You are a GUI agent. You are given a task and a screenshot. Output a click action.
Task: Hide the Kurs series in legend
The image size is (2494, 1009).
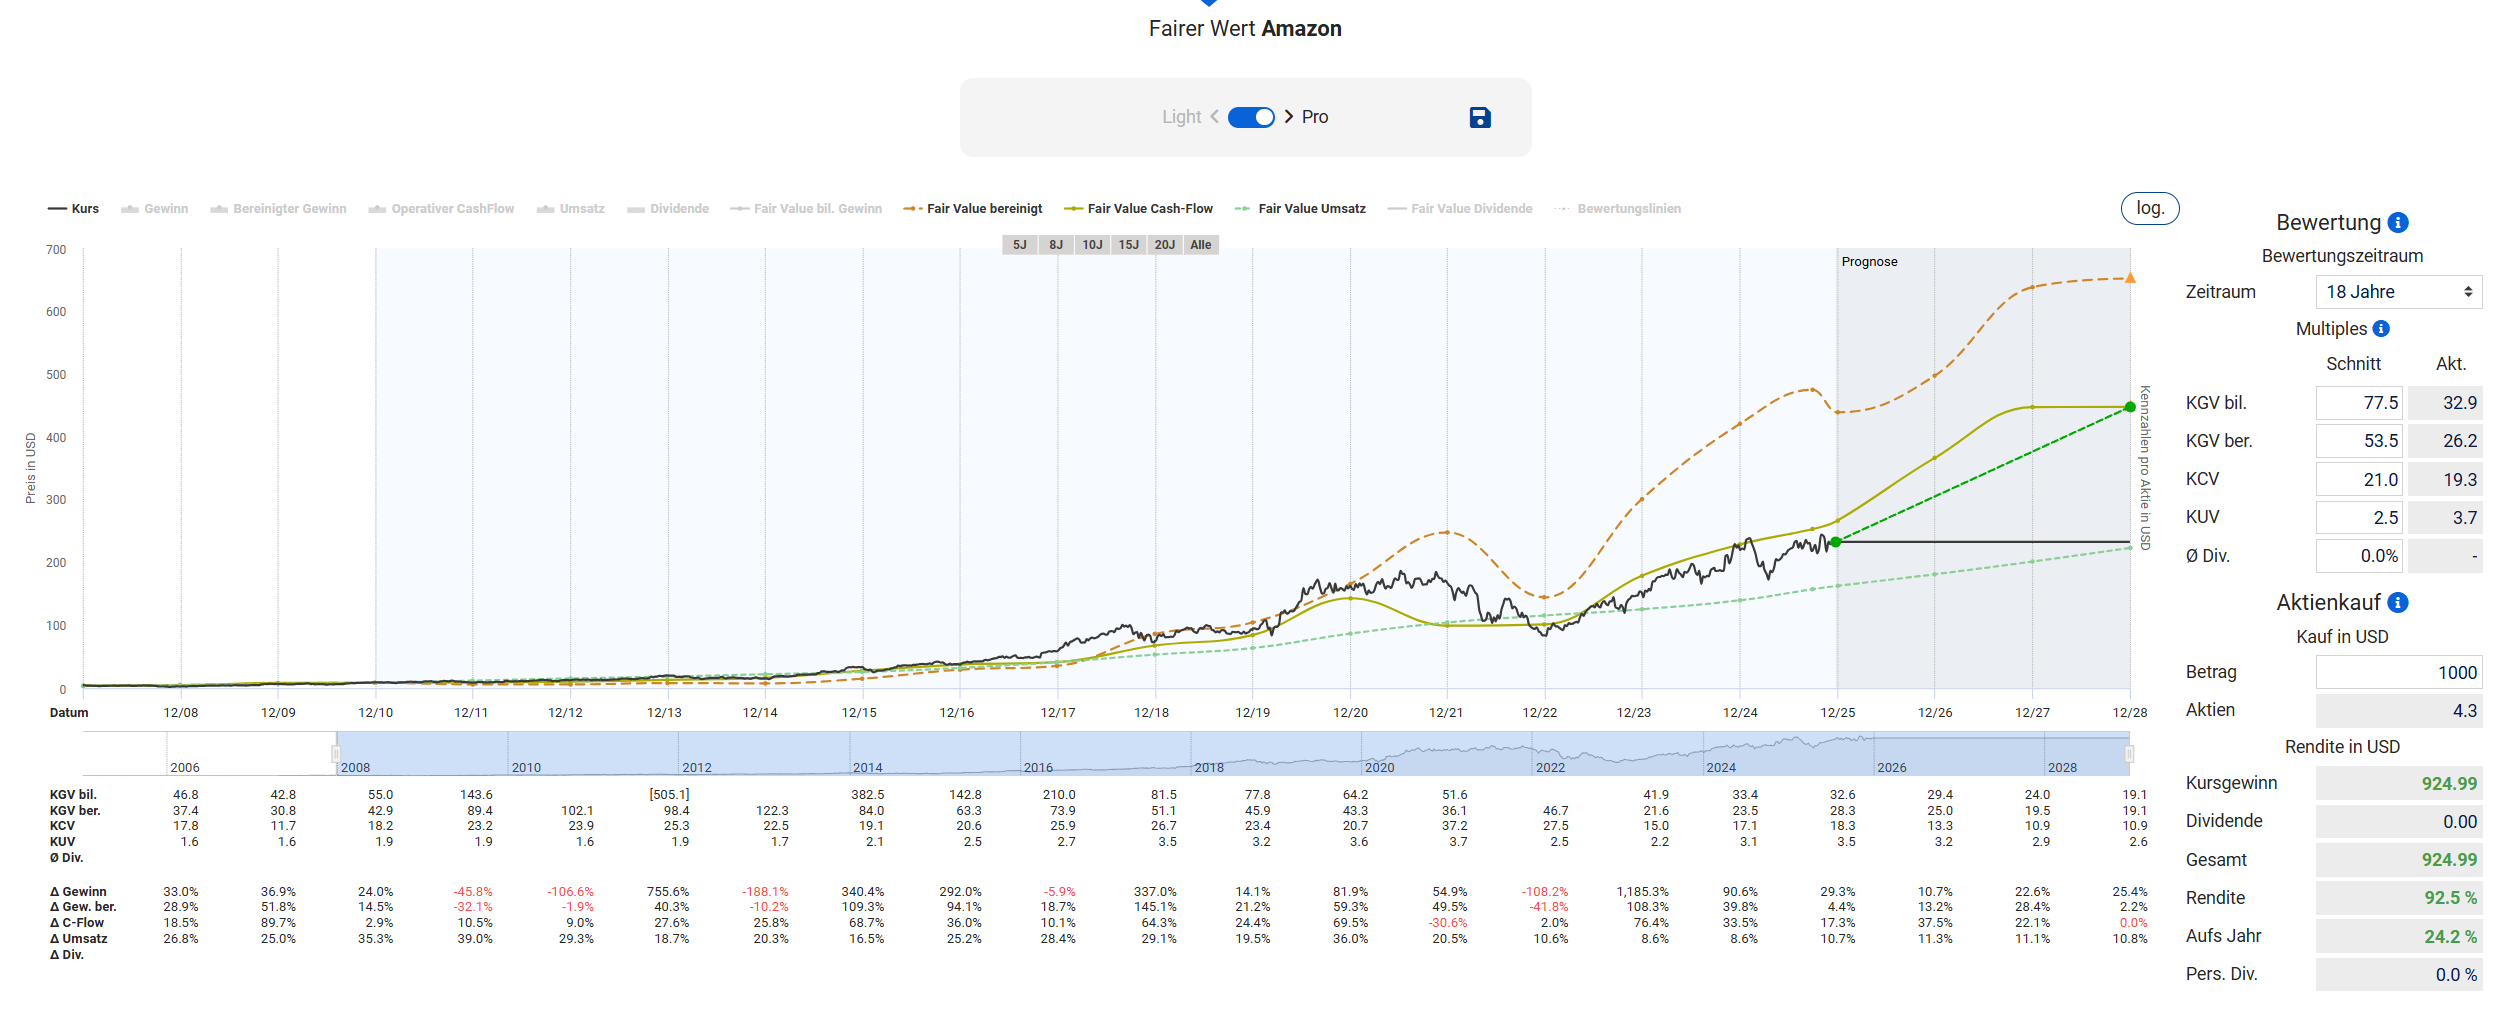[x=74, y=209]
